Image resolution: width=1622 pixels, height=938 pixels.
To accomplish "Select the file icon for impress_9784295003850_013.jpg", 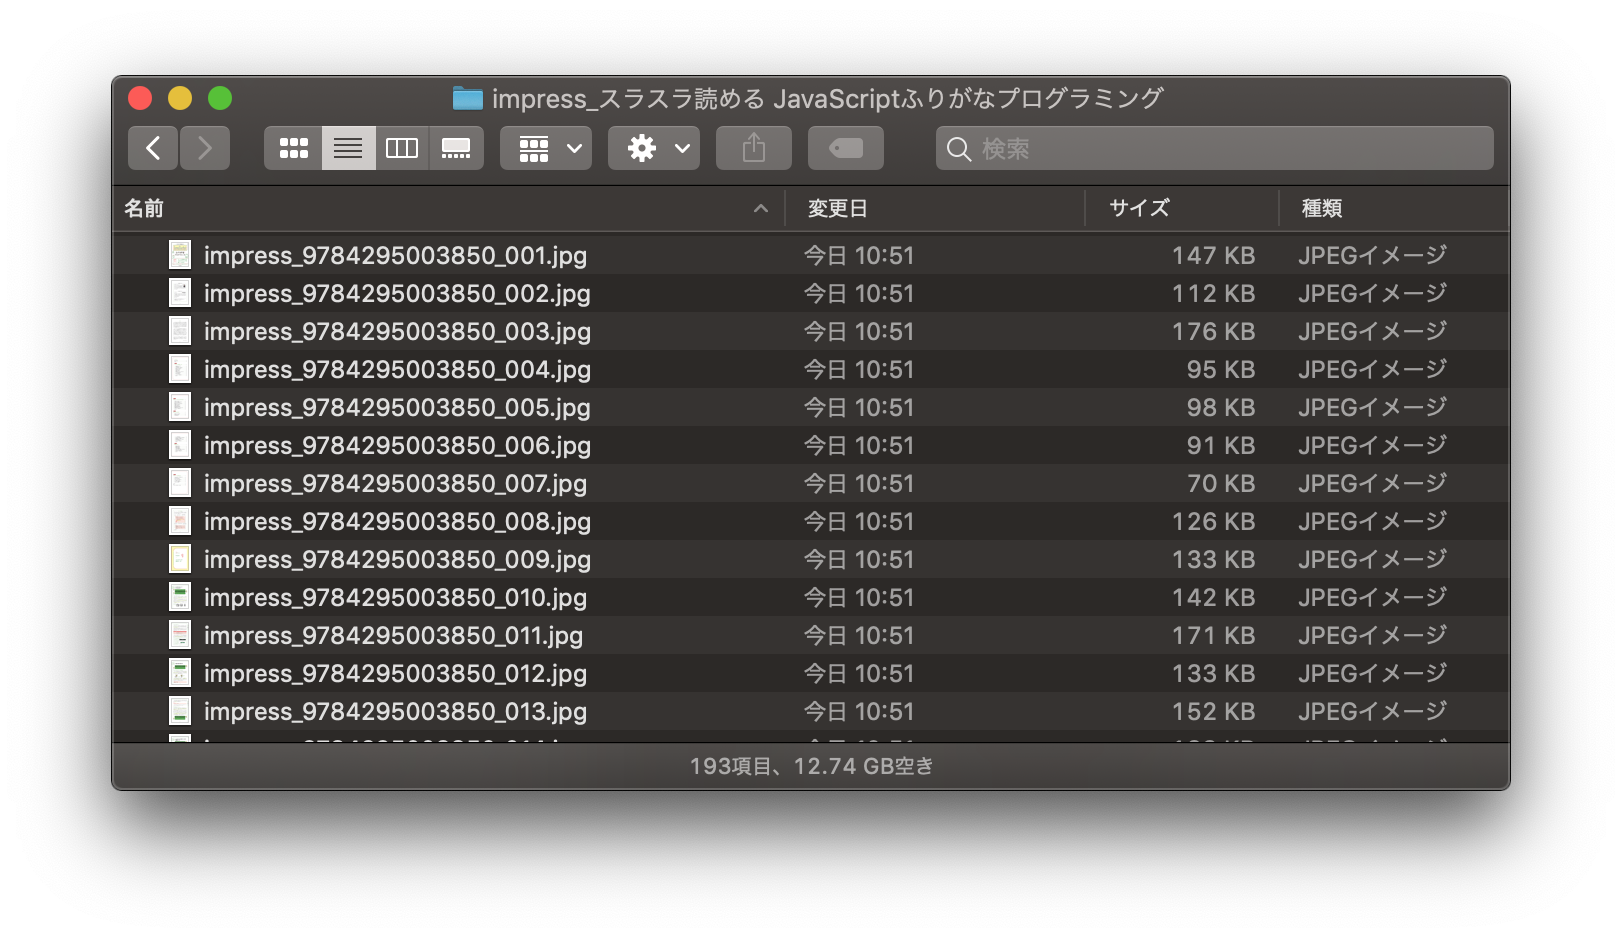I will tap(180, 711).
